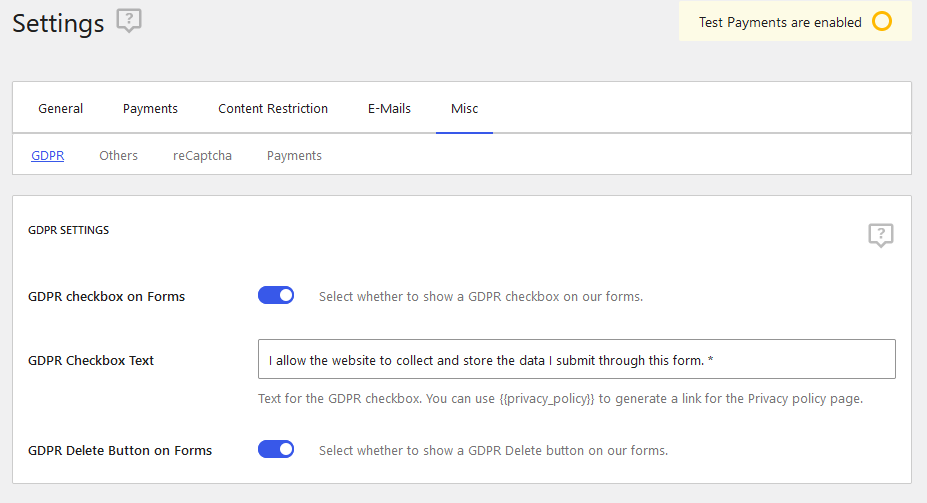Open the Payments sub-tab under Misc
This screenshot has width=927, height=503.
pos(294,155)
